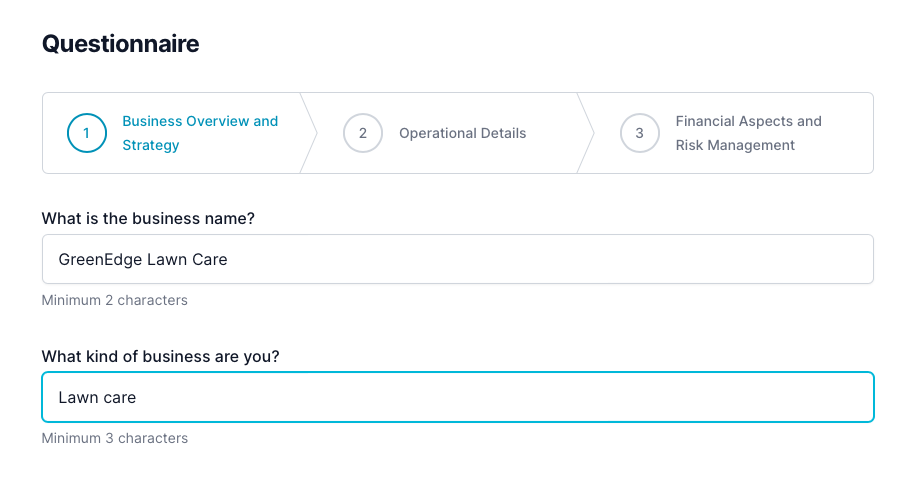Click the "Minimum 3 characters" helper text
905x479 pixels.
(x=114, y=438)
